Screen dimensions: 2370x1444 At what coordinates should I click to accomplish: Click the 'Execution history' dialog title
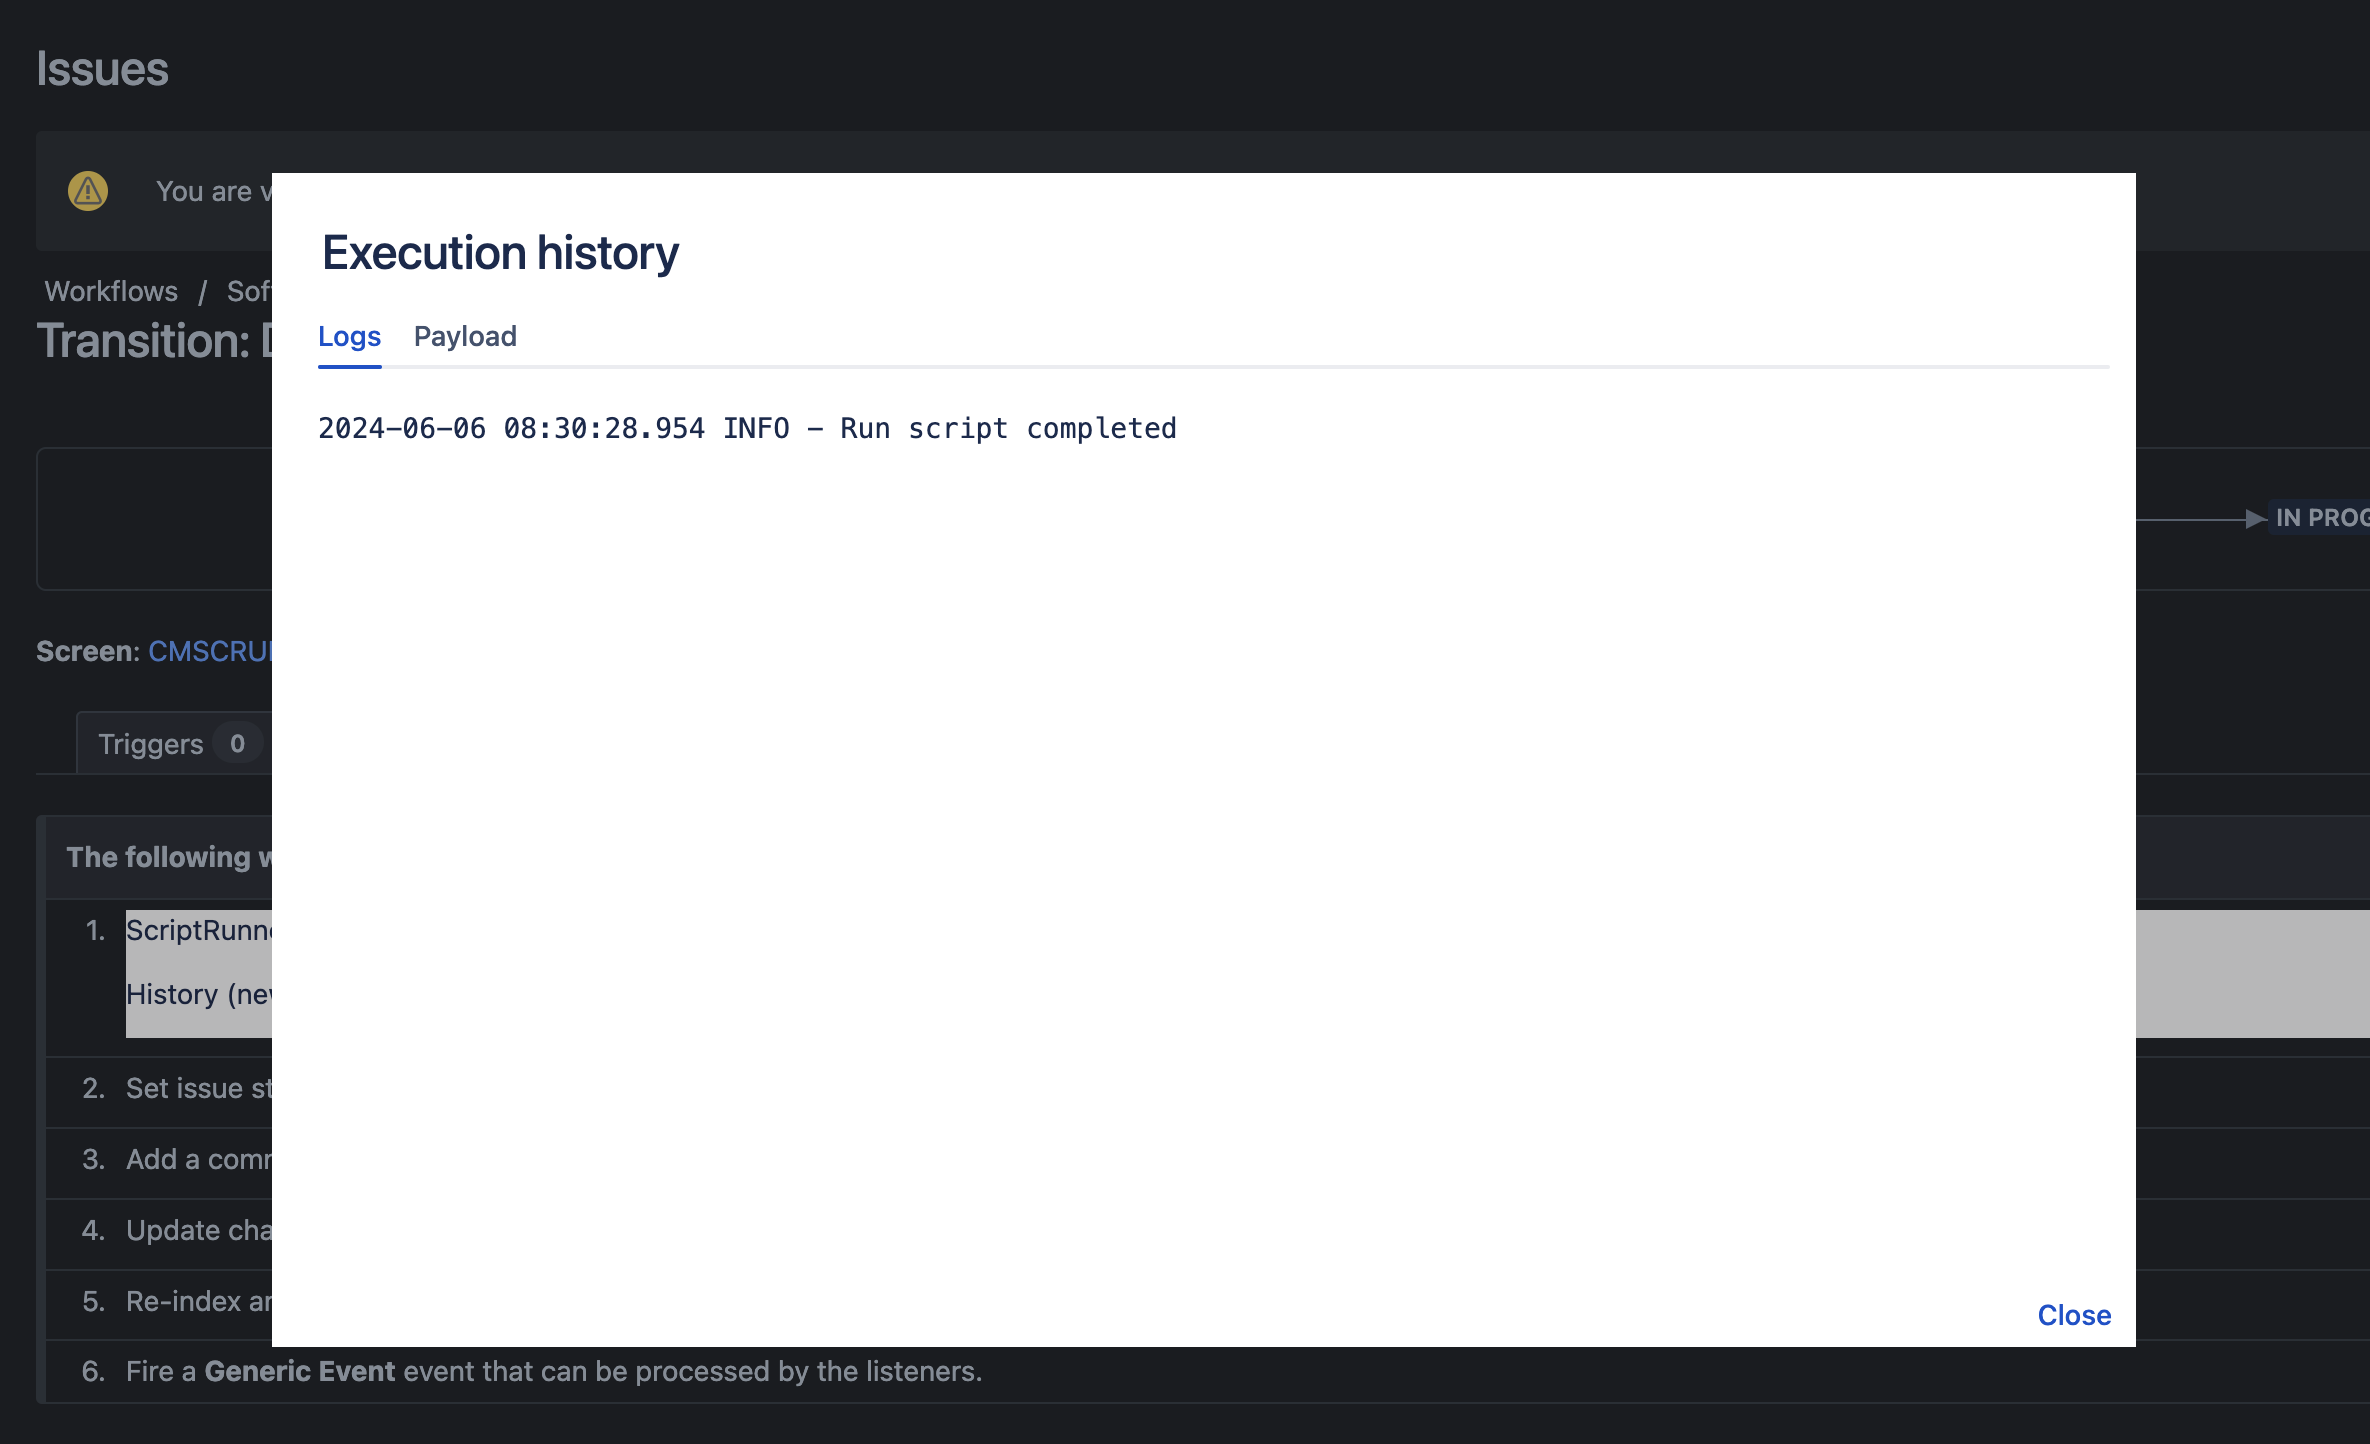point(500,253)
